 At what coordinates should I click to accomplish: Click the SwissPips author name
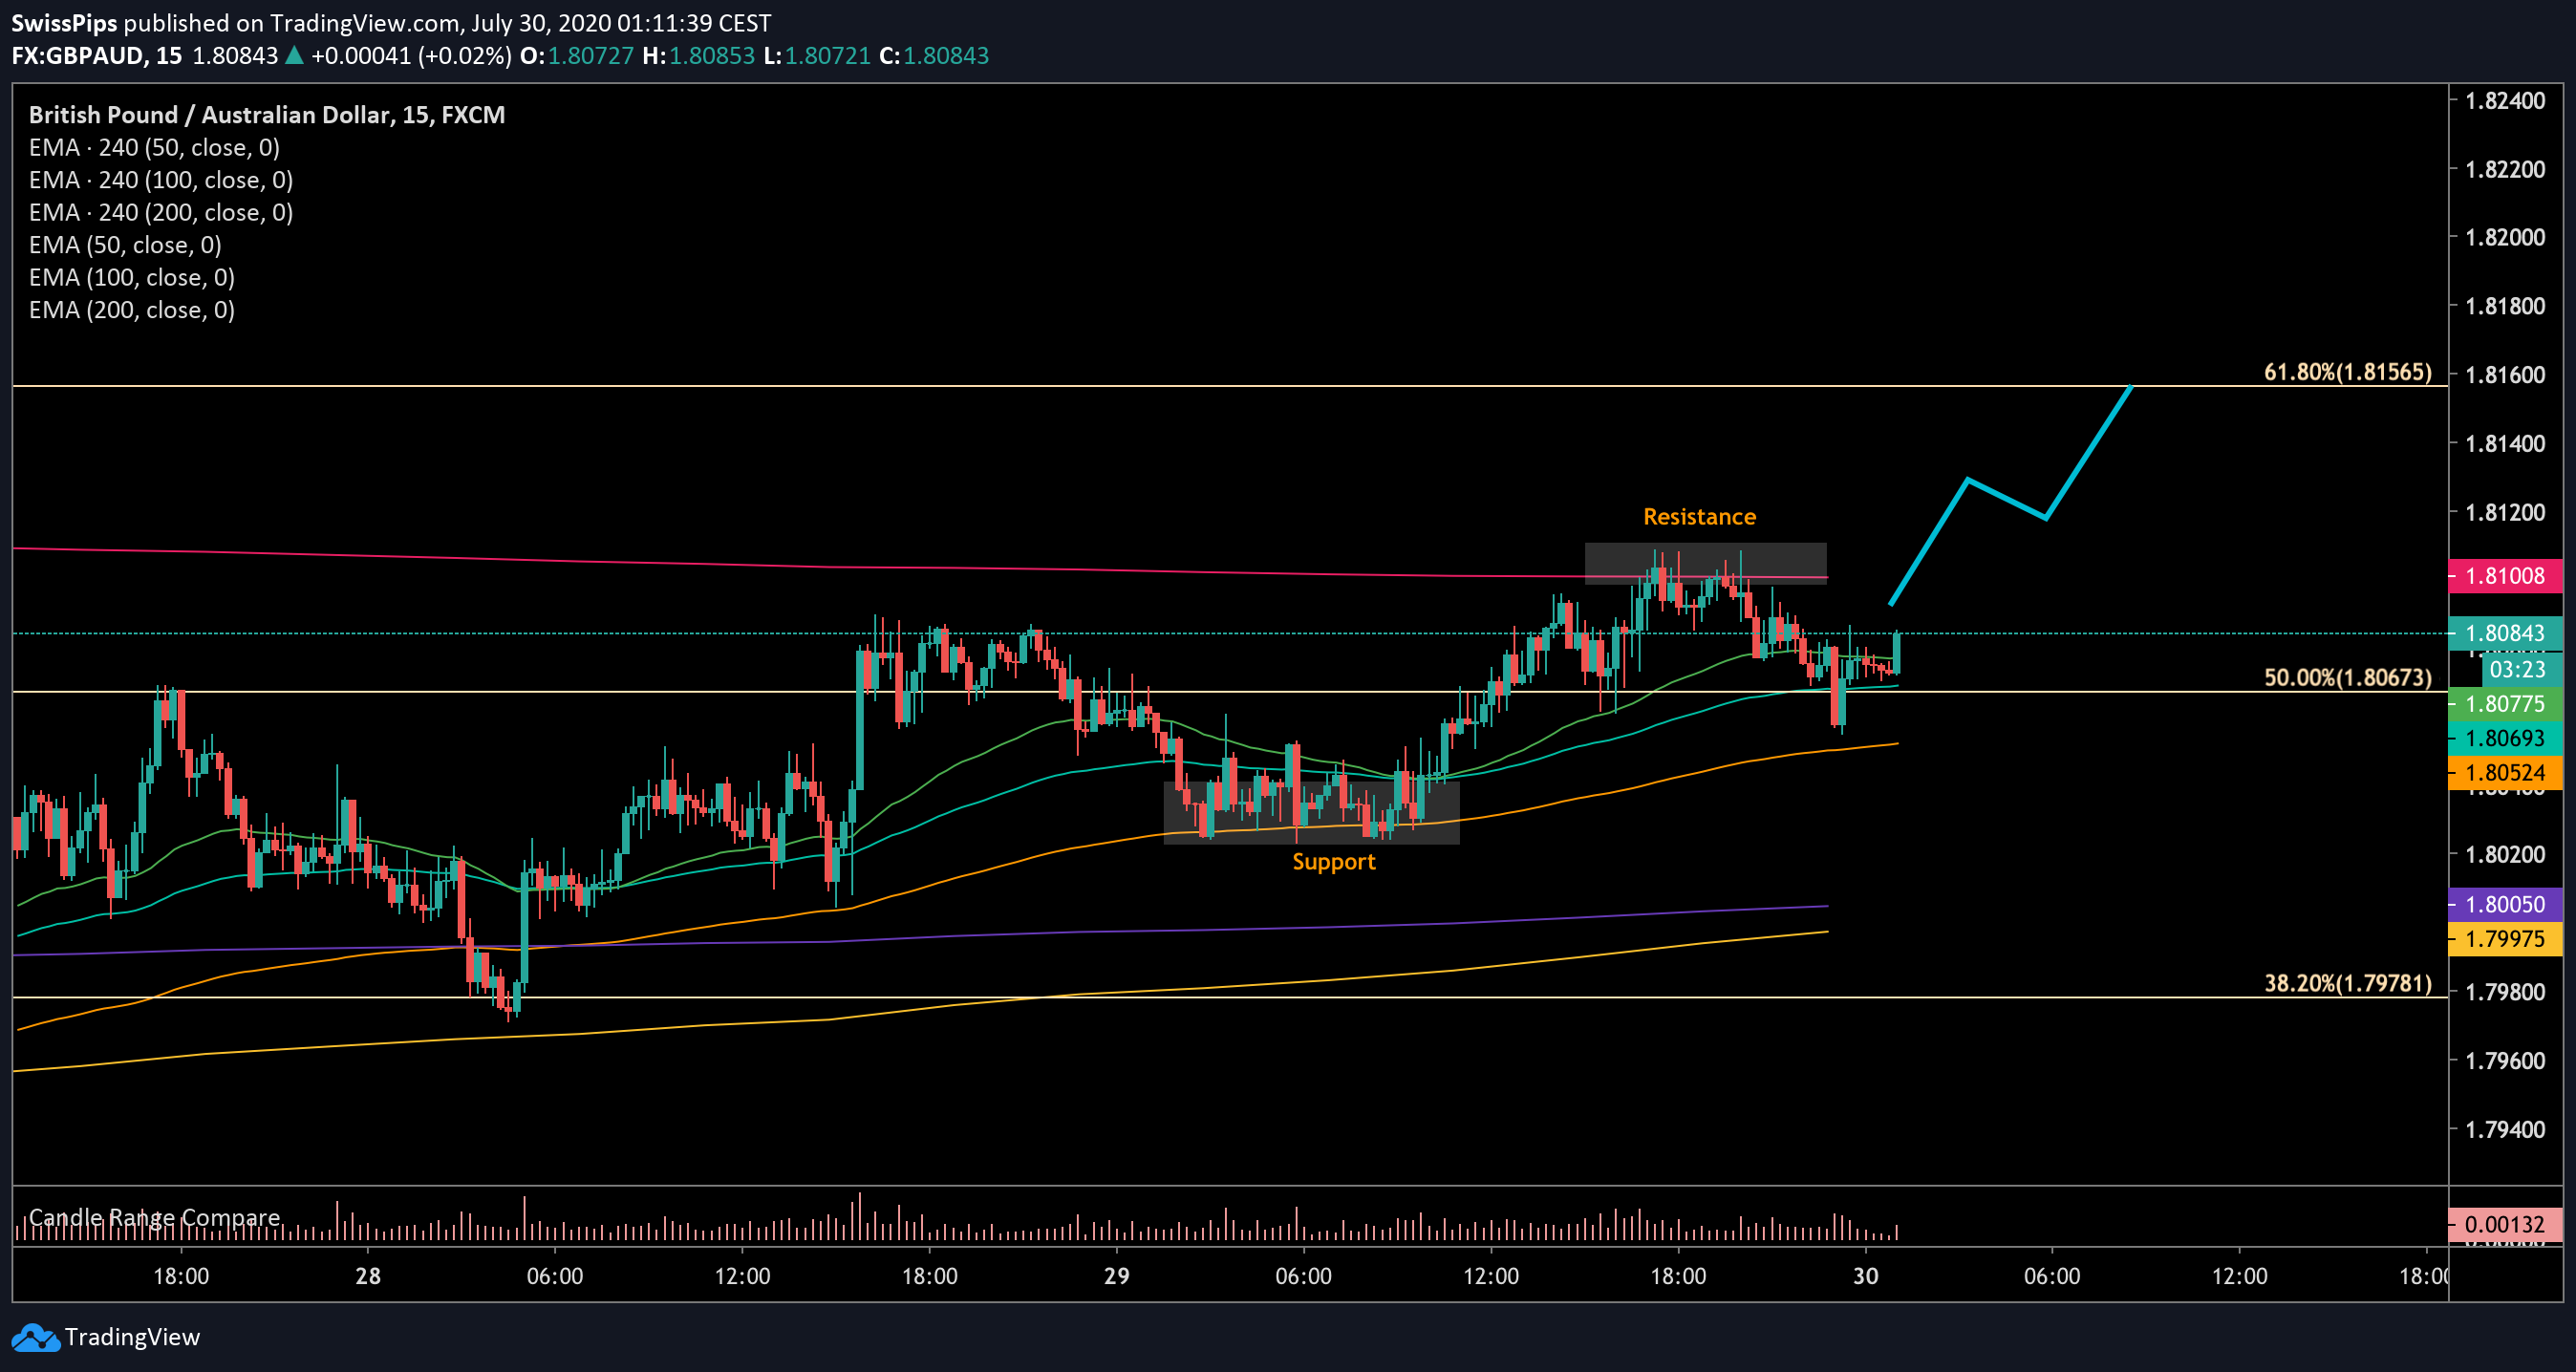pos(64,23)
